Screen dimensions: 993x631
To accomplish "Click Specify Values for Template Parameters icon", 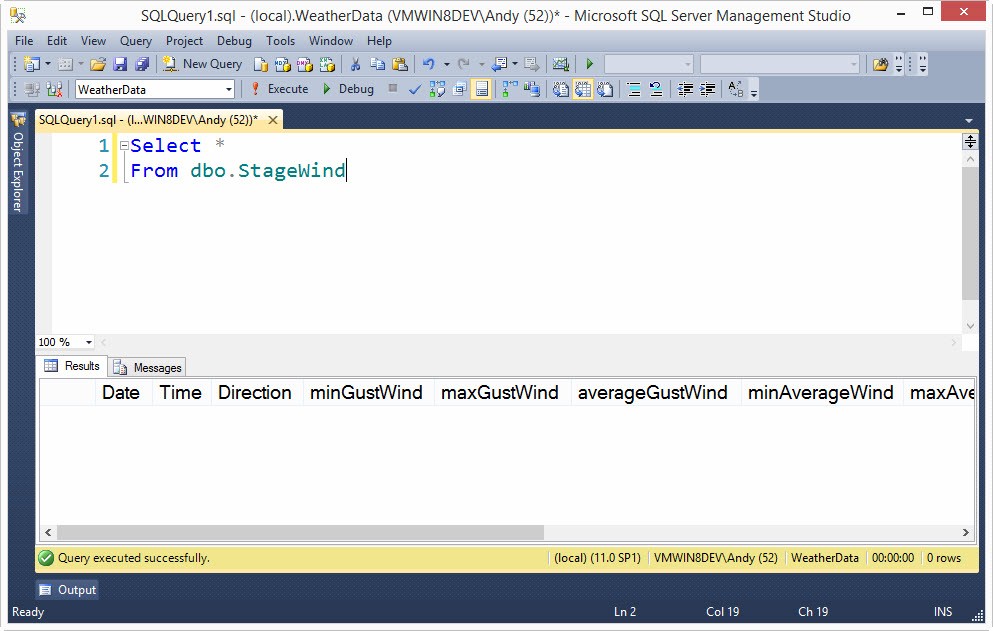I will click(735, 89).
